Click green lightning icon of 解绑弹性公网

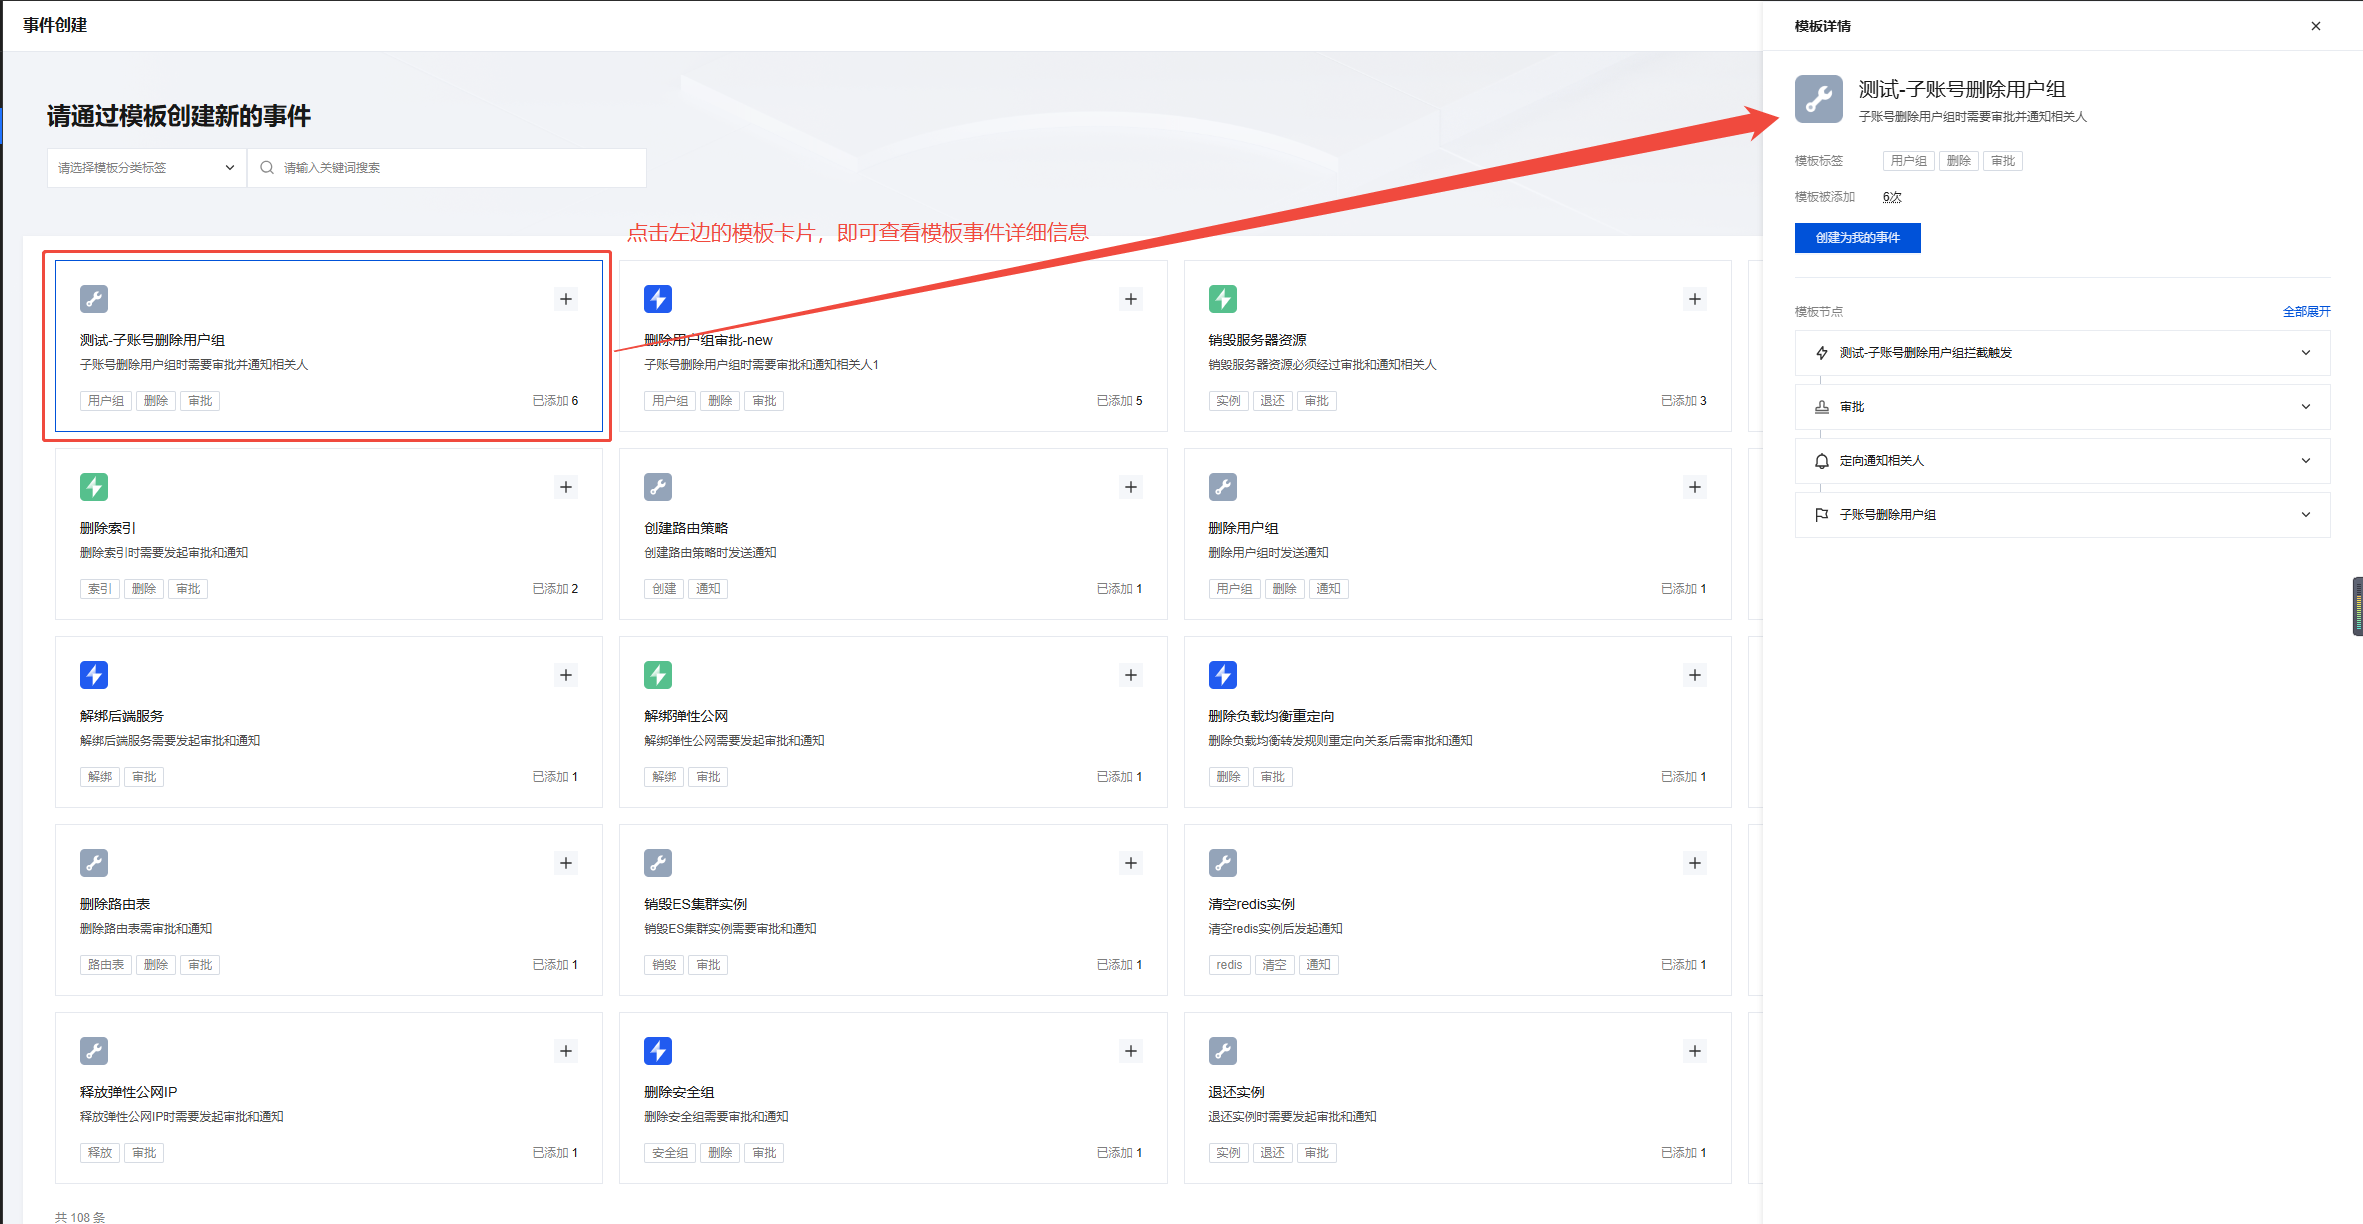[x=658, y=675]
